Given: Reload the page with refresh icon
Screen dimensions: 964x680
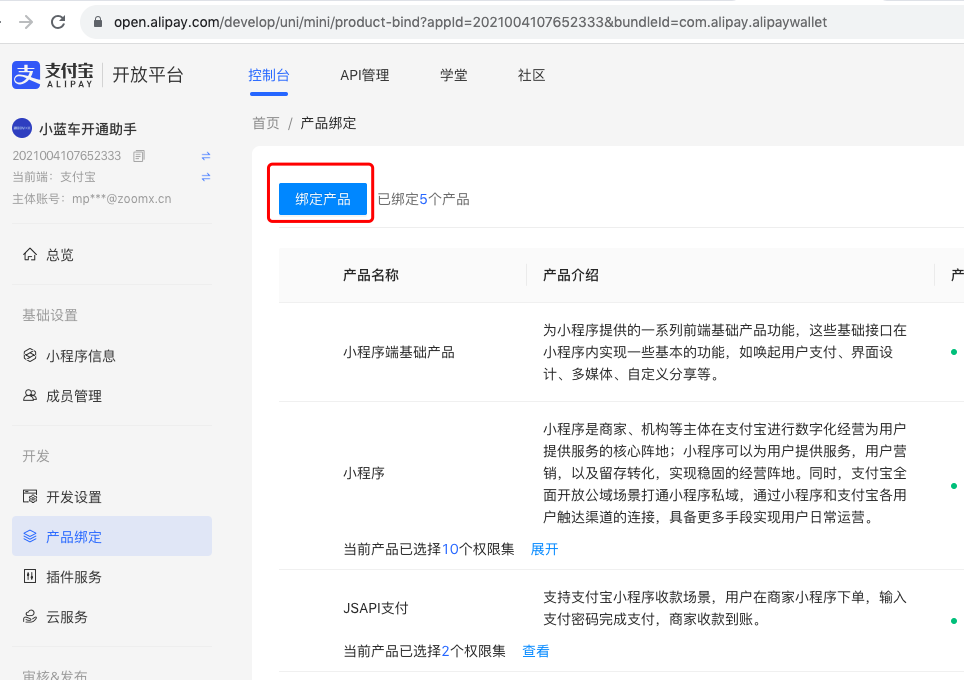Looking at the screenshot, I should pyautogui.click(x=58, y=22).
